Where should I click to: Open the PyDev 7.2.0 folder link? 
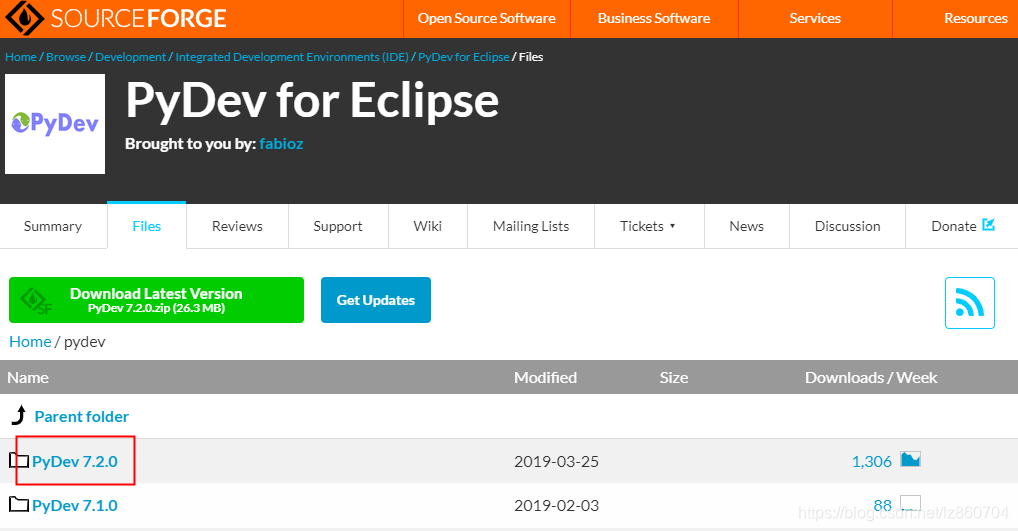75,462
